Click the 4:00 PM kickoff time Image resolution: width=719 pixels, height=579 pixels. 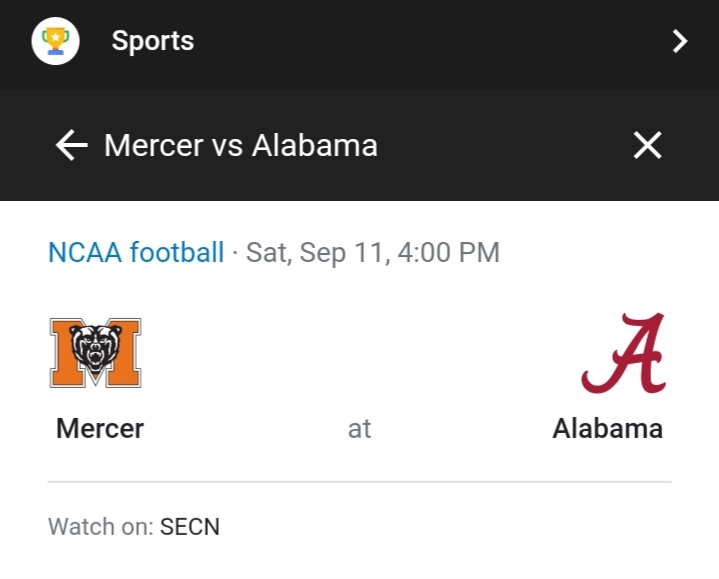pyautogui.click(x=448, y=252)
